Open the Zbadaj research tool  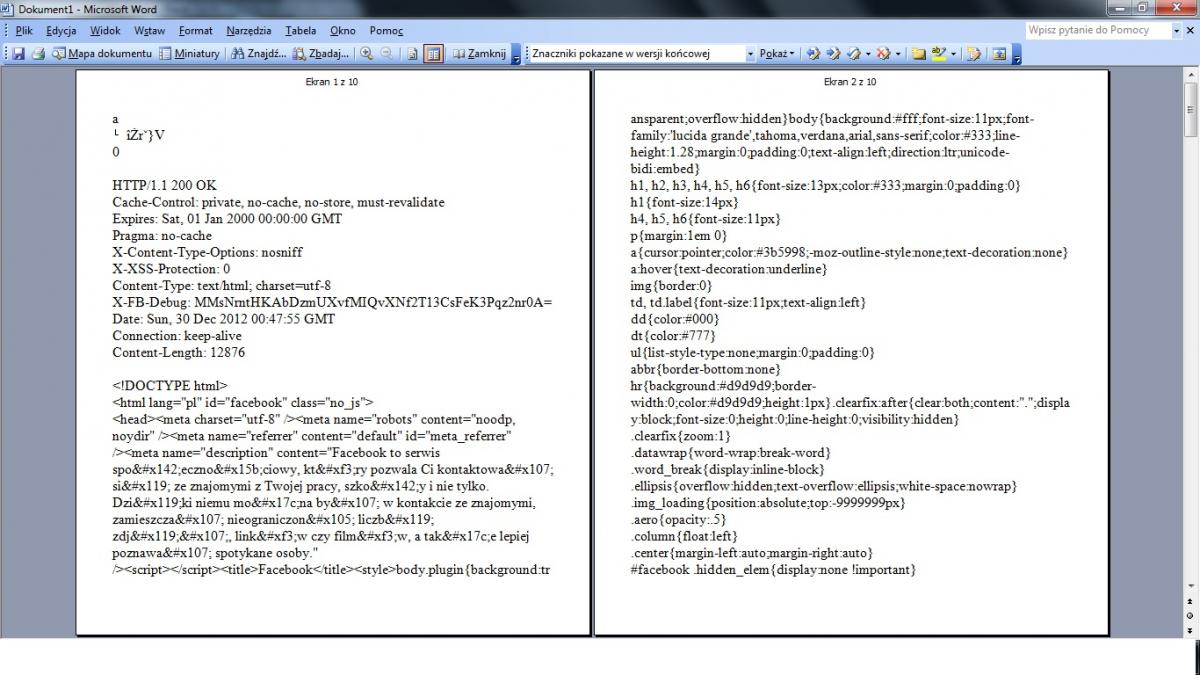pos(321,53)
